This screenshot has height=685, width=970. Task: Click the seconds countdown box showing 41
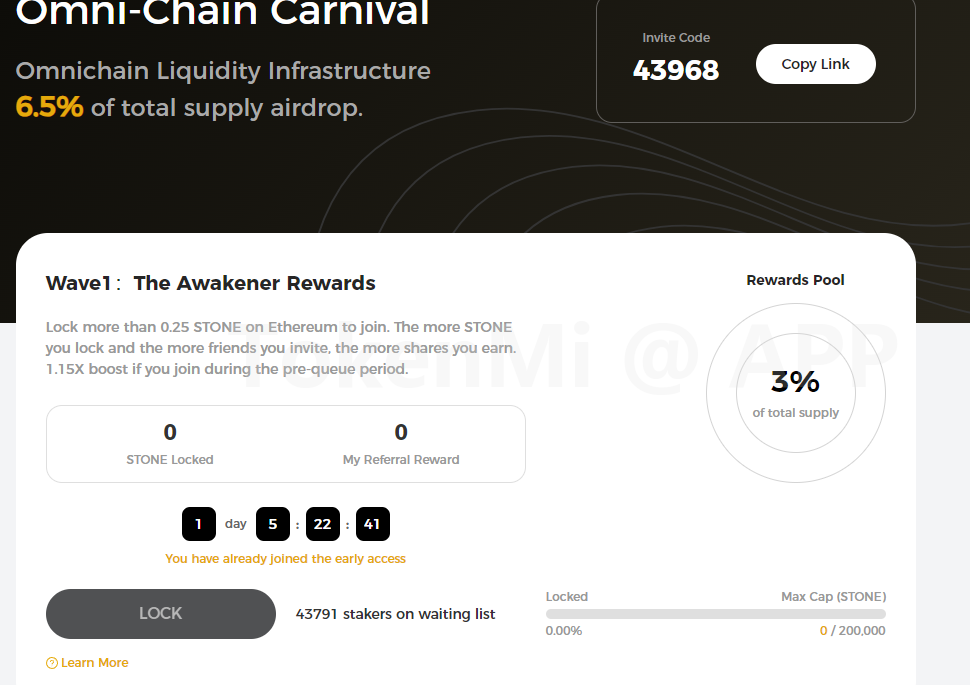pos(373,524)
